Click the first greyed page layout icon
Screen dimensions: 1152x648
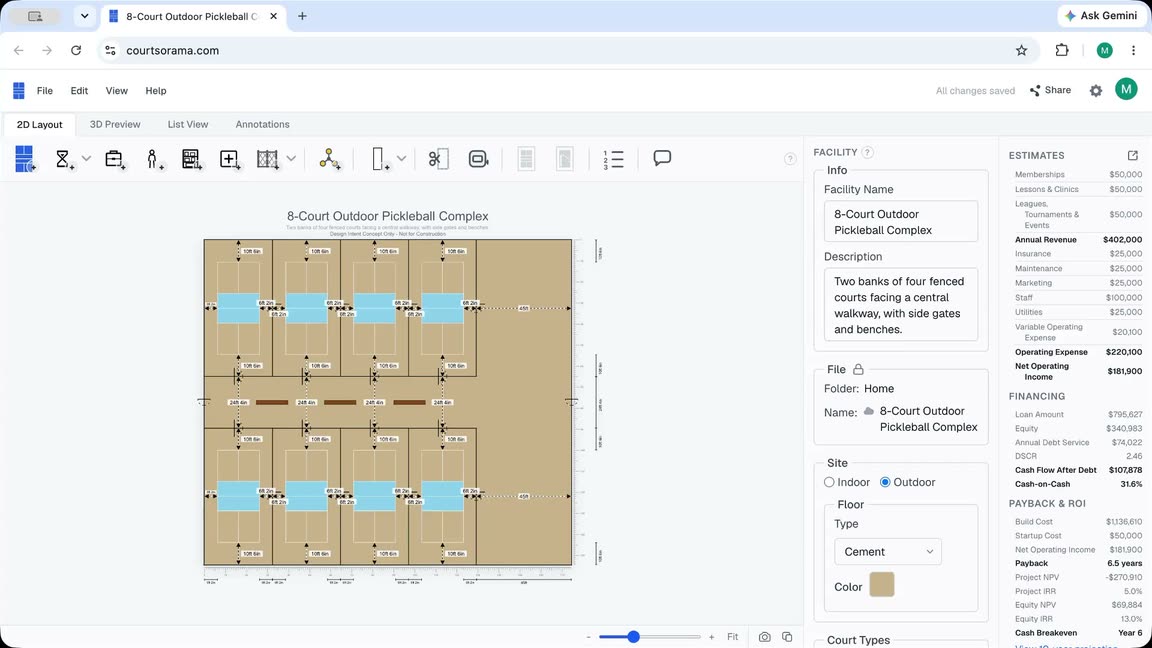[526, 159]
